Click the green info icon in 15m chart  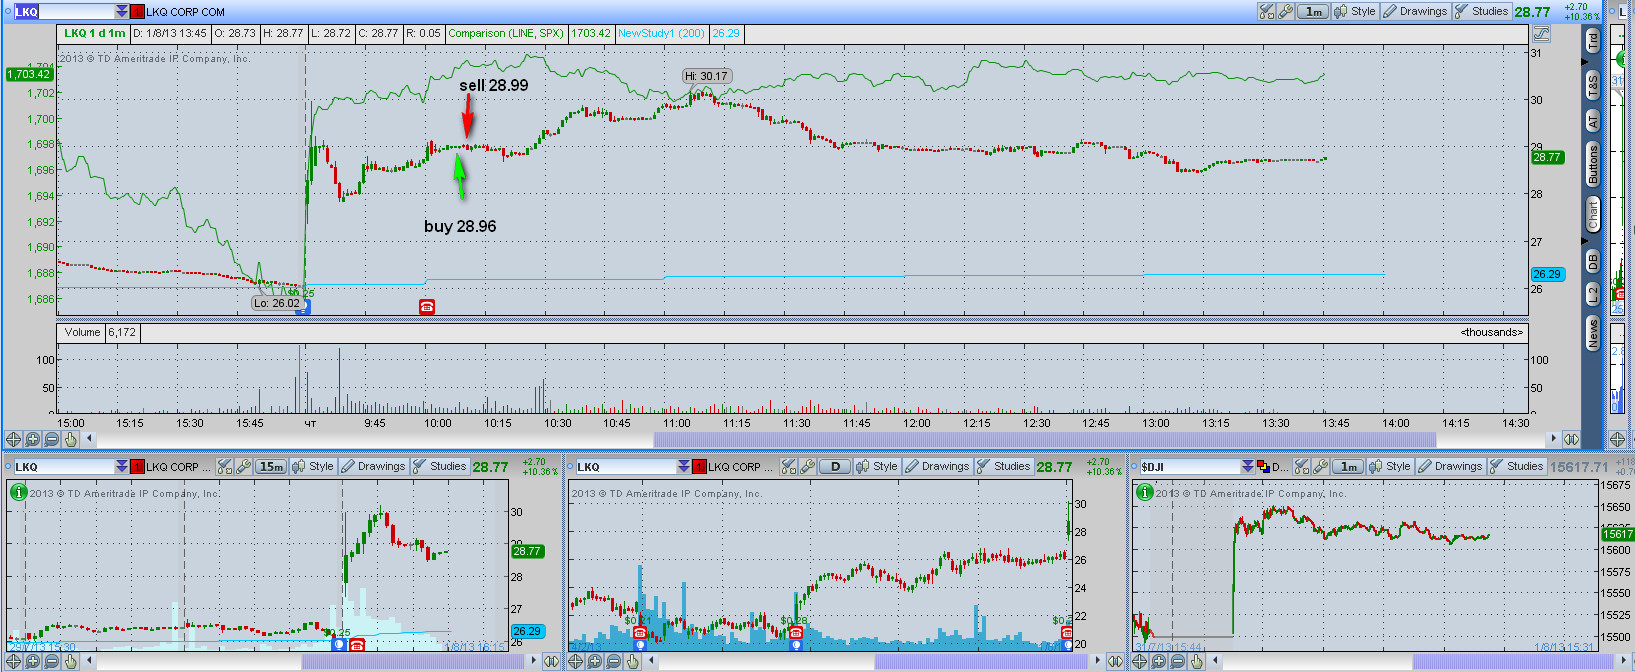(18, 492)
